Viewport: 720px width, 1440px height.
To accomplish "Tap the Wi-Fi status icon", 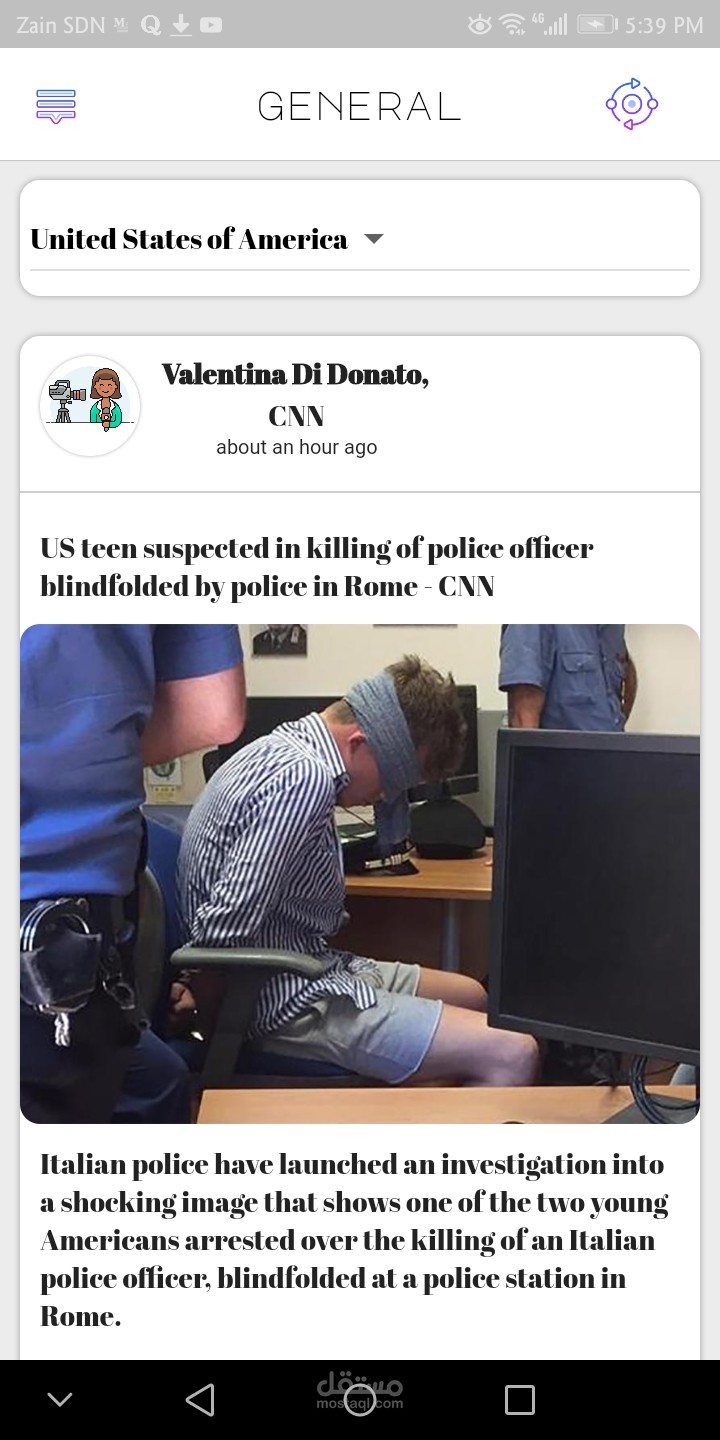I will 512,25.
